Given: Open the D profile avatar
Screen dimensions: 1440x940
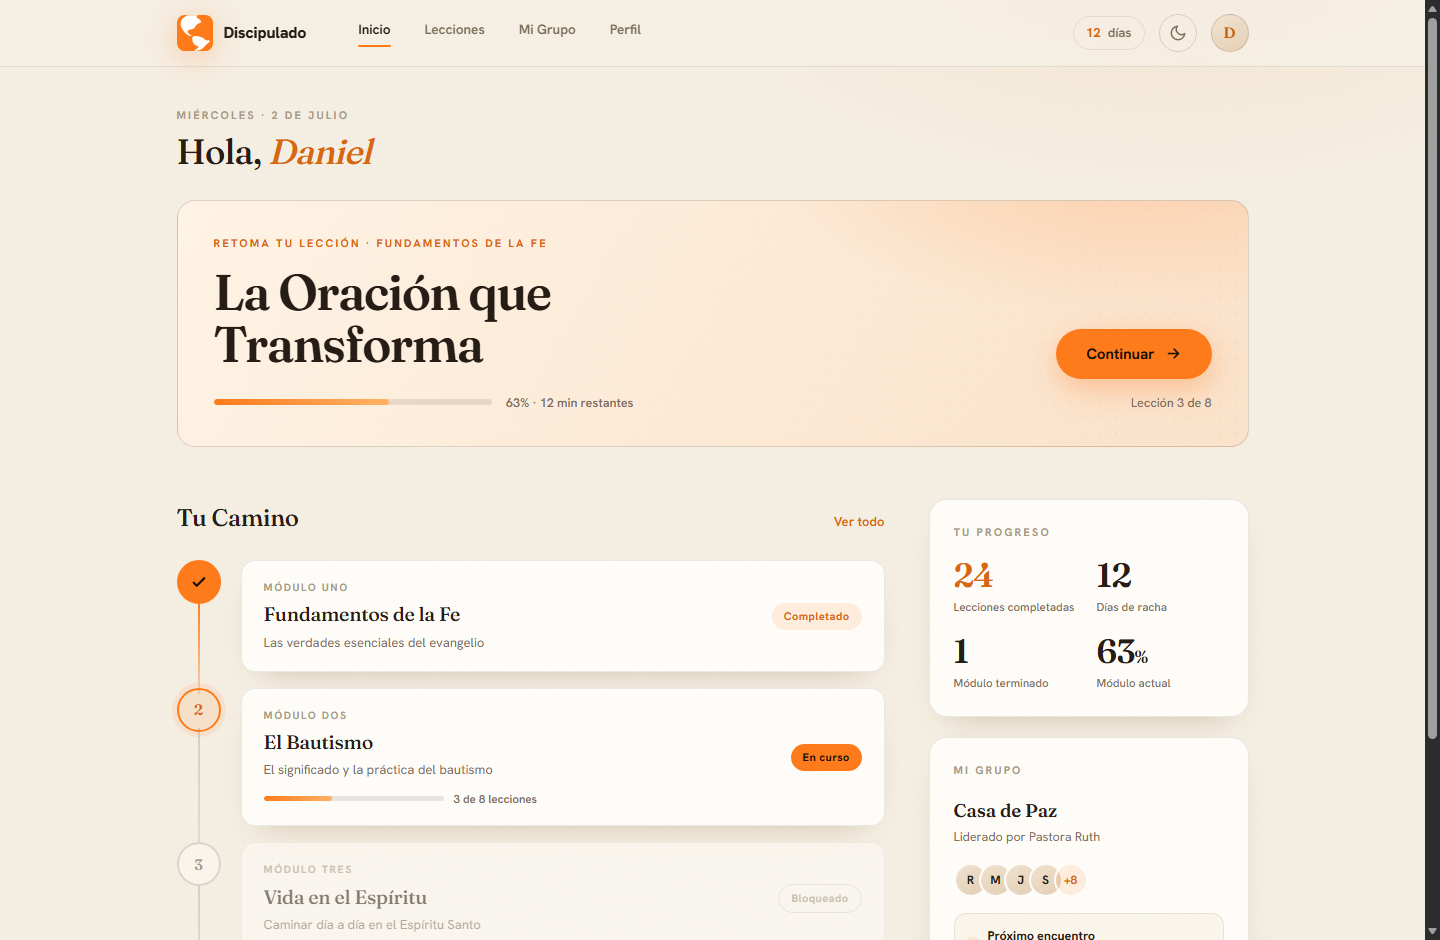Looking at the screenshot, I should pyautogui.click(x=1230, y=33).
